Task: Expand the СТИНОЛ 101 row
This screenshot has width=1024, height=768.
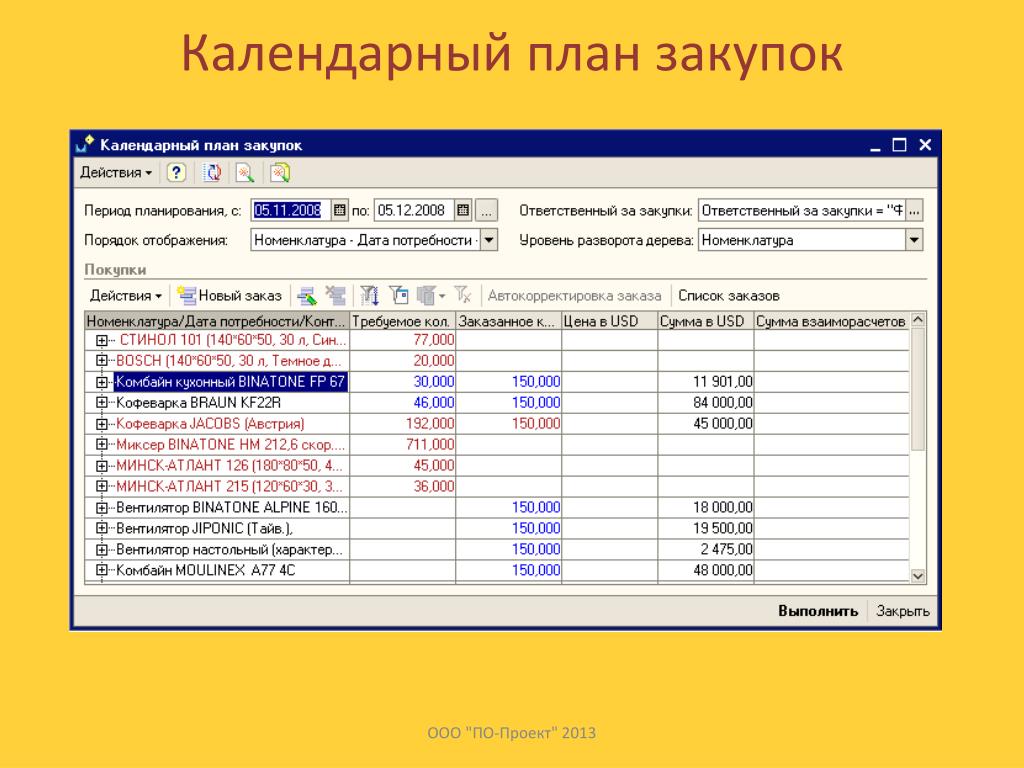Action: click(101, 340)
